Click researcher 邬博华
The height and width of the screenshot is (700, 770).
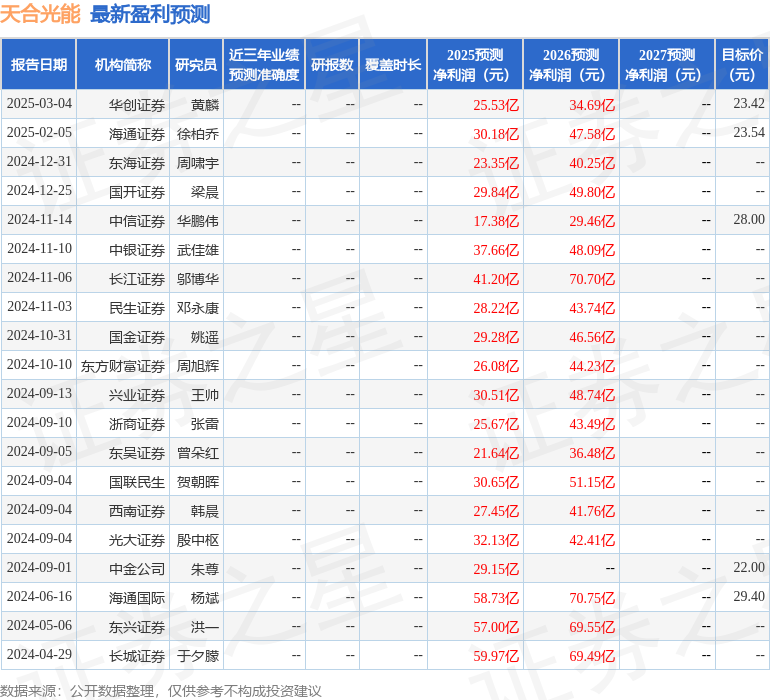point(198,279)
